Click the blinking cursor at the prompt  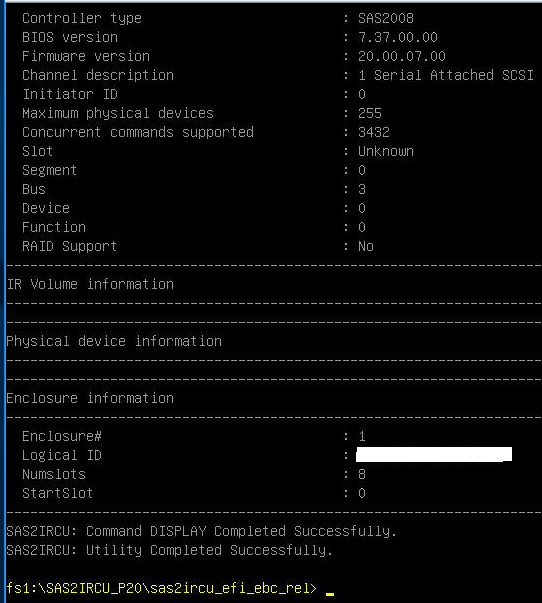330,594
